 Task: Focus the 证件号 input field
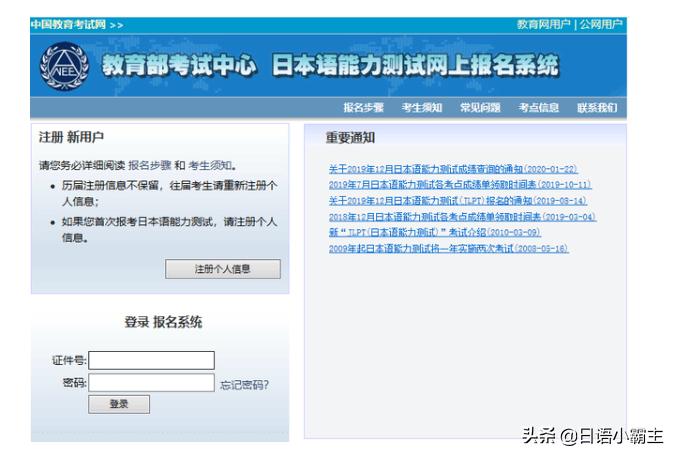pos(152,360)
